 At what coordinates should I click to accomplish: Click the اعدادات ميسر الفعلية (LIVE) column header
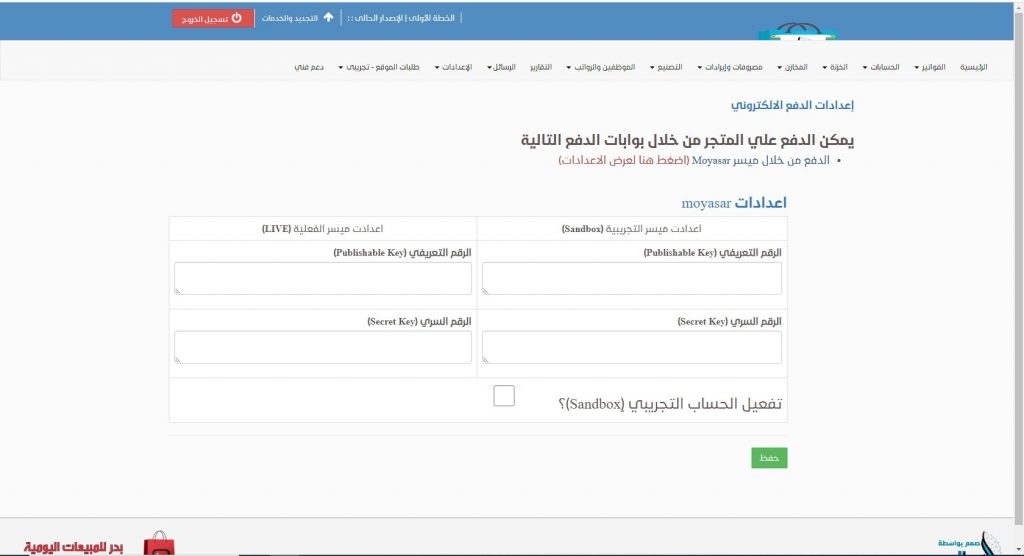point(323,229)
